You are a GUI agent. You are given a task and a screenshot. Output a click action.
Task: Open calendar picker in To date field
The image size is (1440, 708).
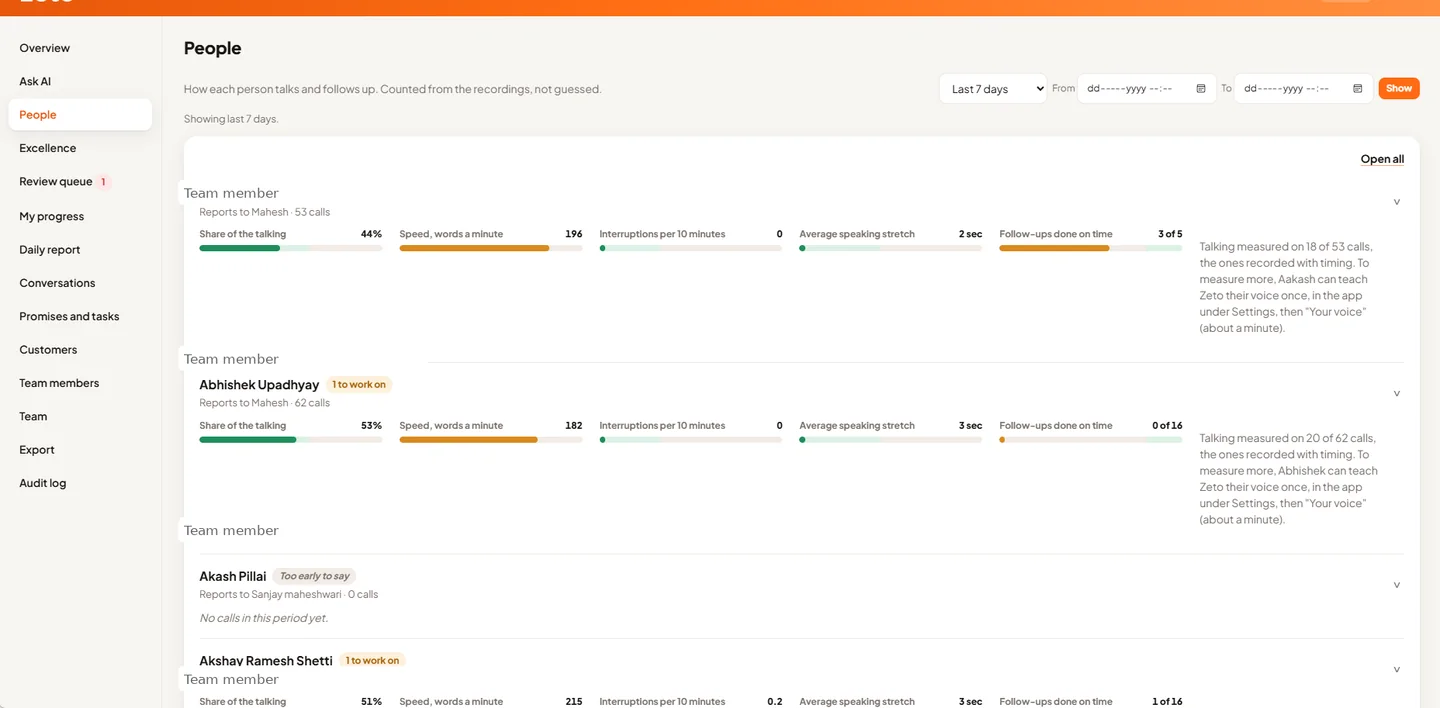[1358, 89]
